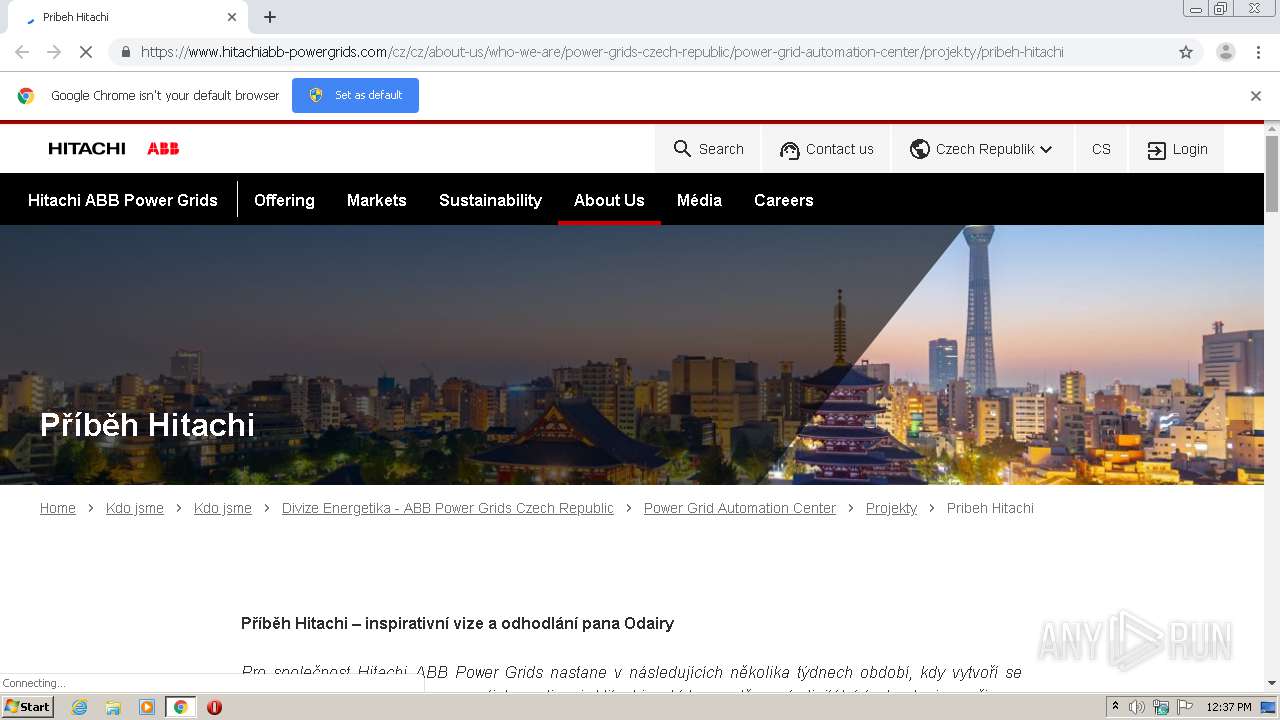The height and width of the screenshot is (720, 1280).
Task: Open Divize Energetika breadcrumb link
Action: coord(448,508)
